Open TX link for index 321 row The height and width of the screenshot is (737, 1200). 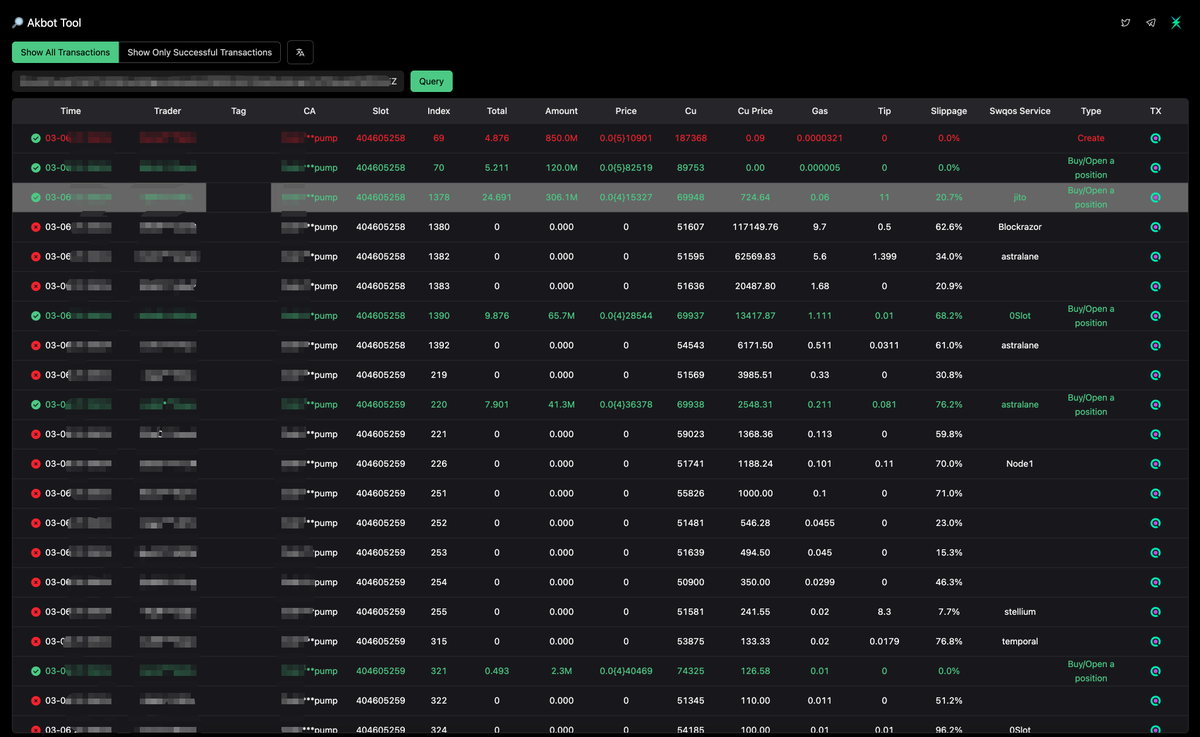point(1155,671)
